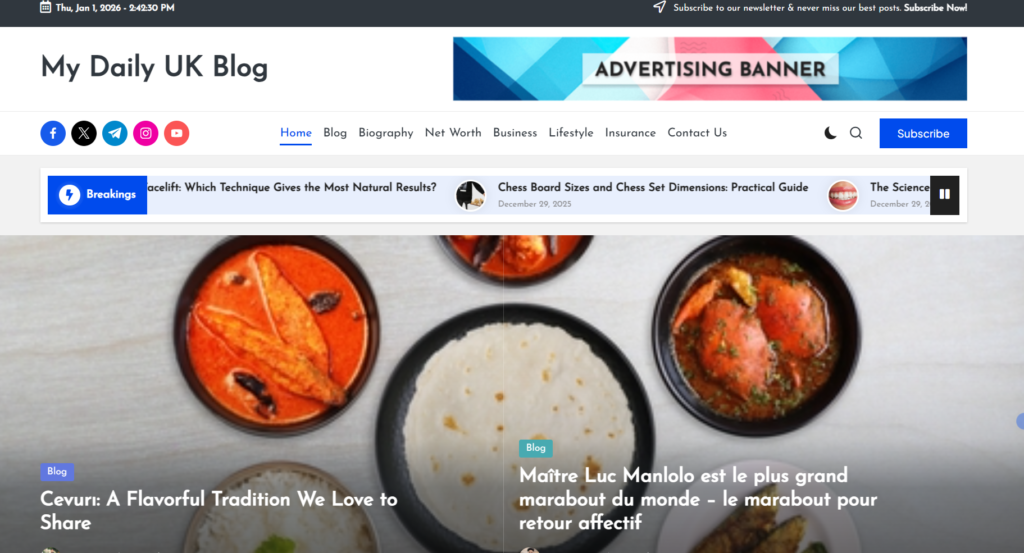Select the Lifestyle menu item
The width and height of the screenshot is (1024, 553).
[x=571, y=133]
